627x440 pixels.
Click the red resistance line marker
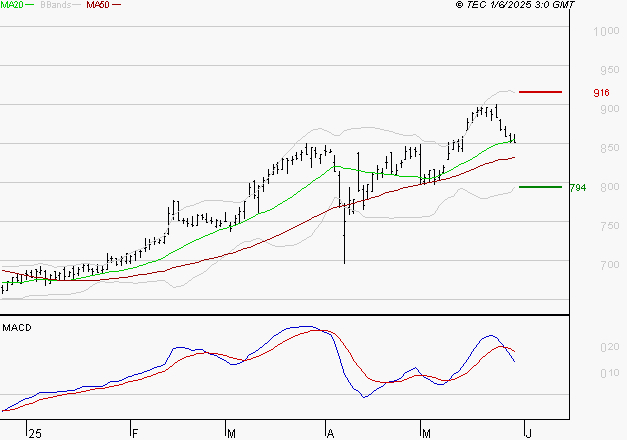(540, 92)
